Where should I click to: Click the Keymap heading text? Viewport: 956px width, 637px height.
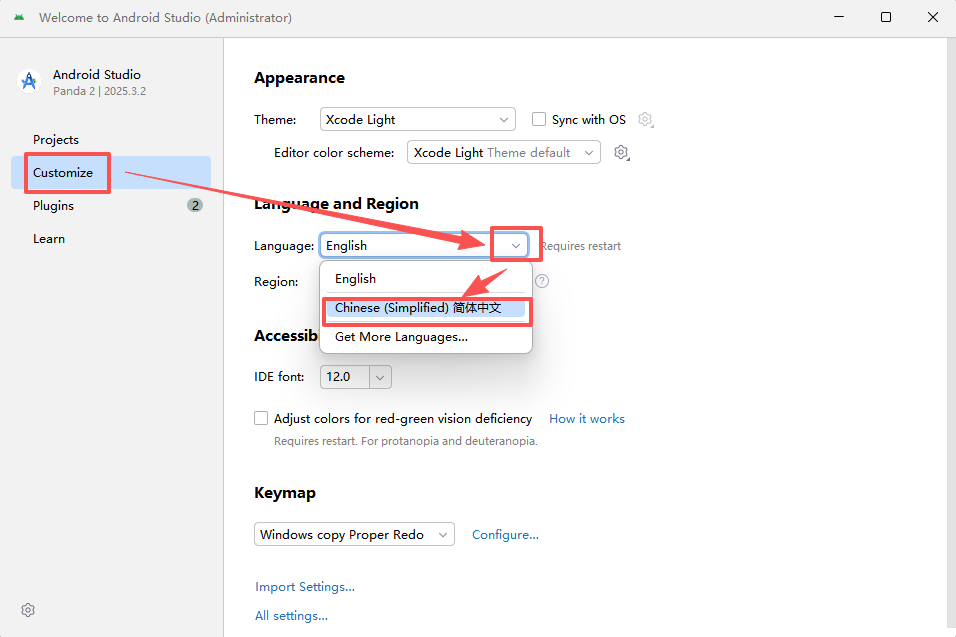tap(285, 493)
